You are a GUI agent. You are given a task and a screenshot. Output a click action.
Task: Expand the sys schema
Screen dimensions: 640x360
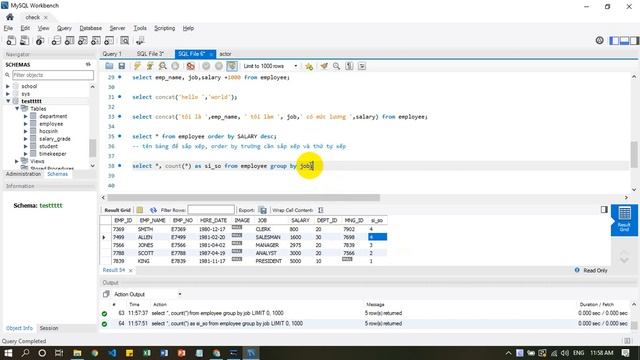8,93
